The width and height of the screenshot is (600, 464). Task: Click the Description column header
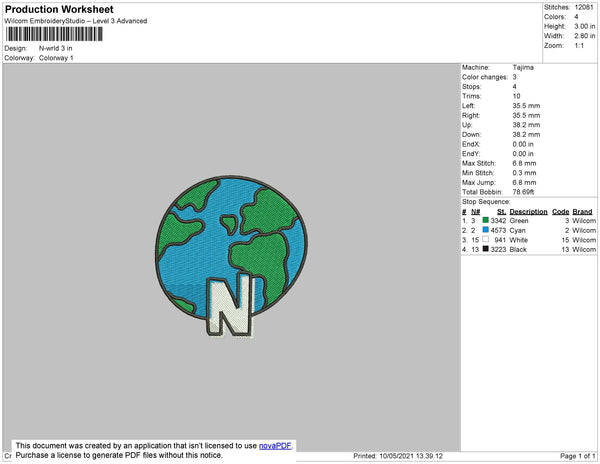click(528, 212)
